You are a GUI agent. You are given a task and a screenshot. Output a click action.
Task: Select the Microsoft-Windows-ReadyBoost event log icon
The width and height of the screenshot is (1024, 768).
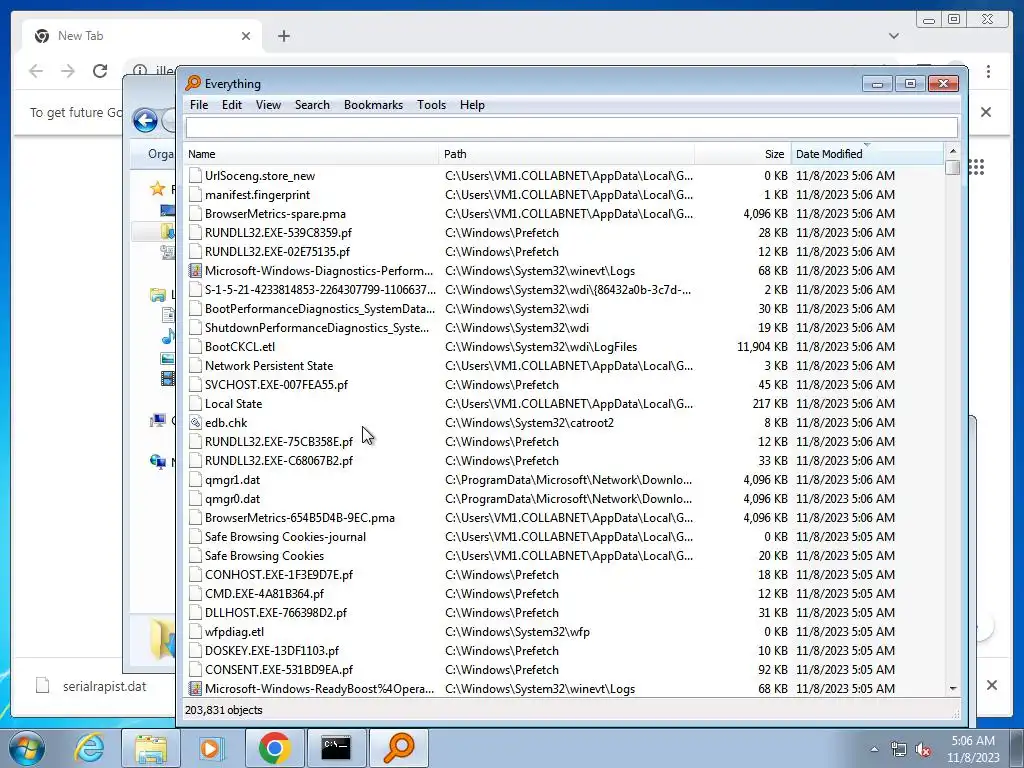pos(195,688)
